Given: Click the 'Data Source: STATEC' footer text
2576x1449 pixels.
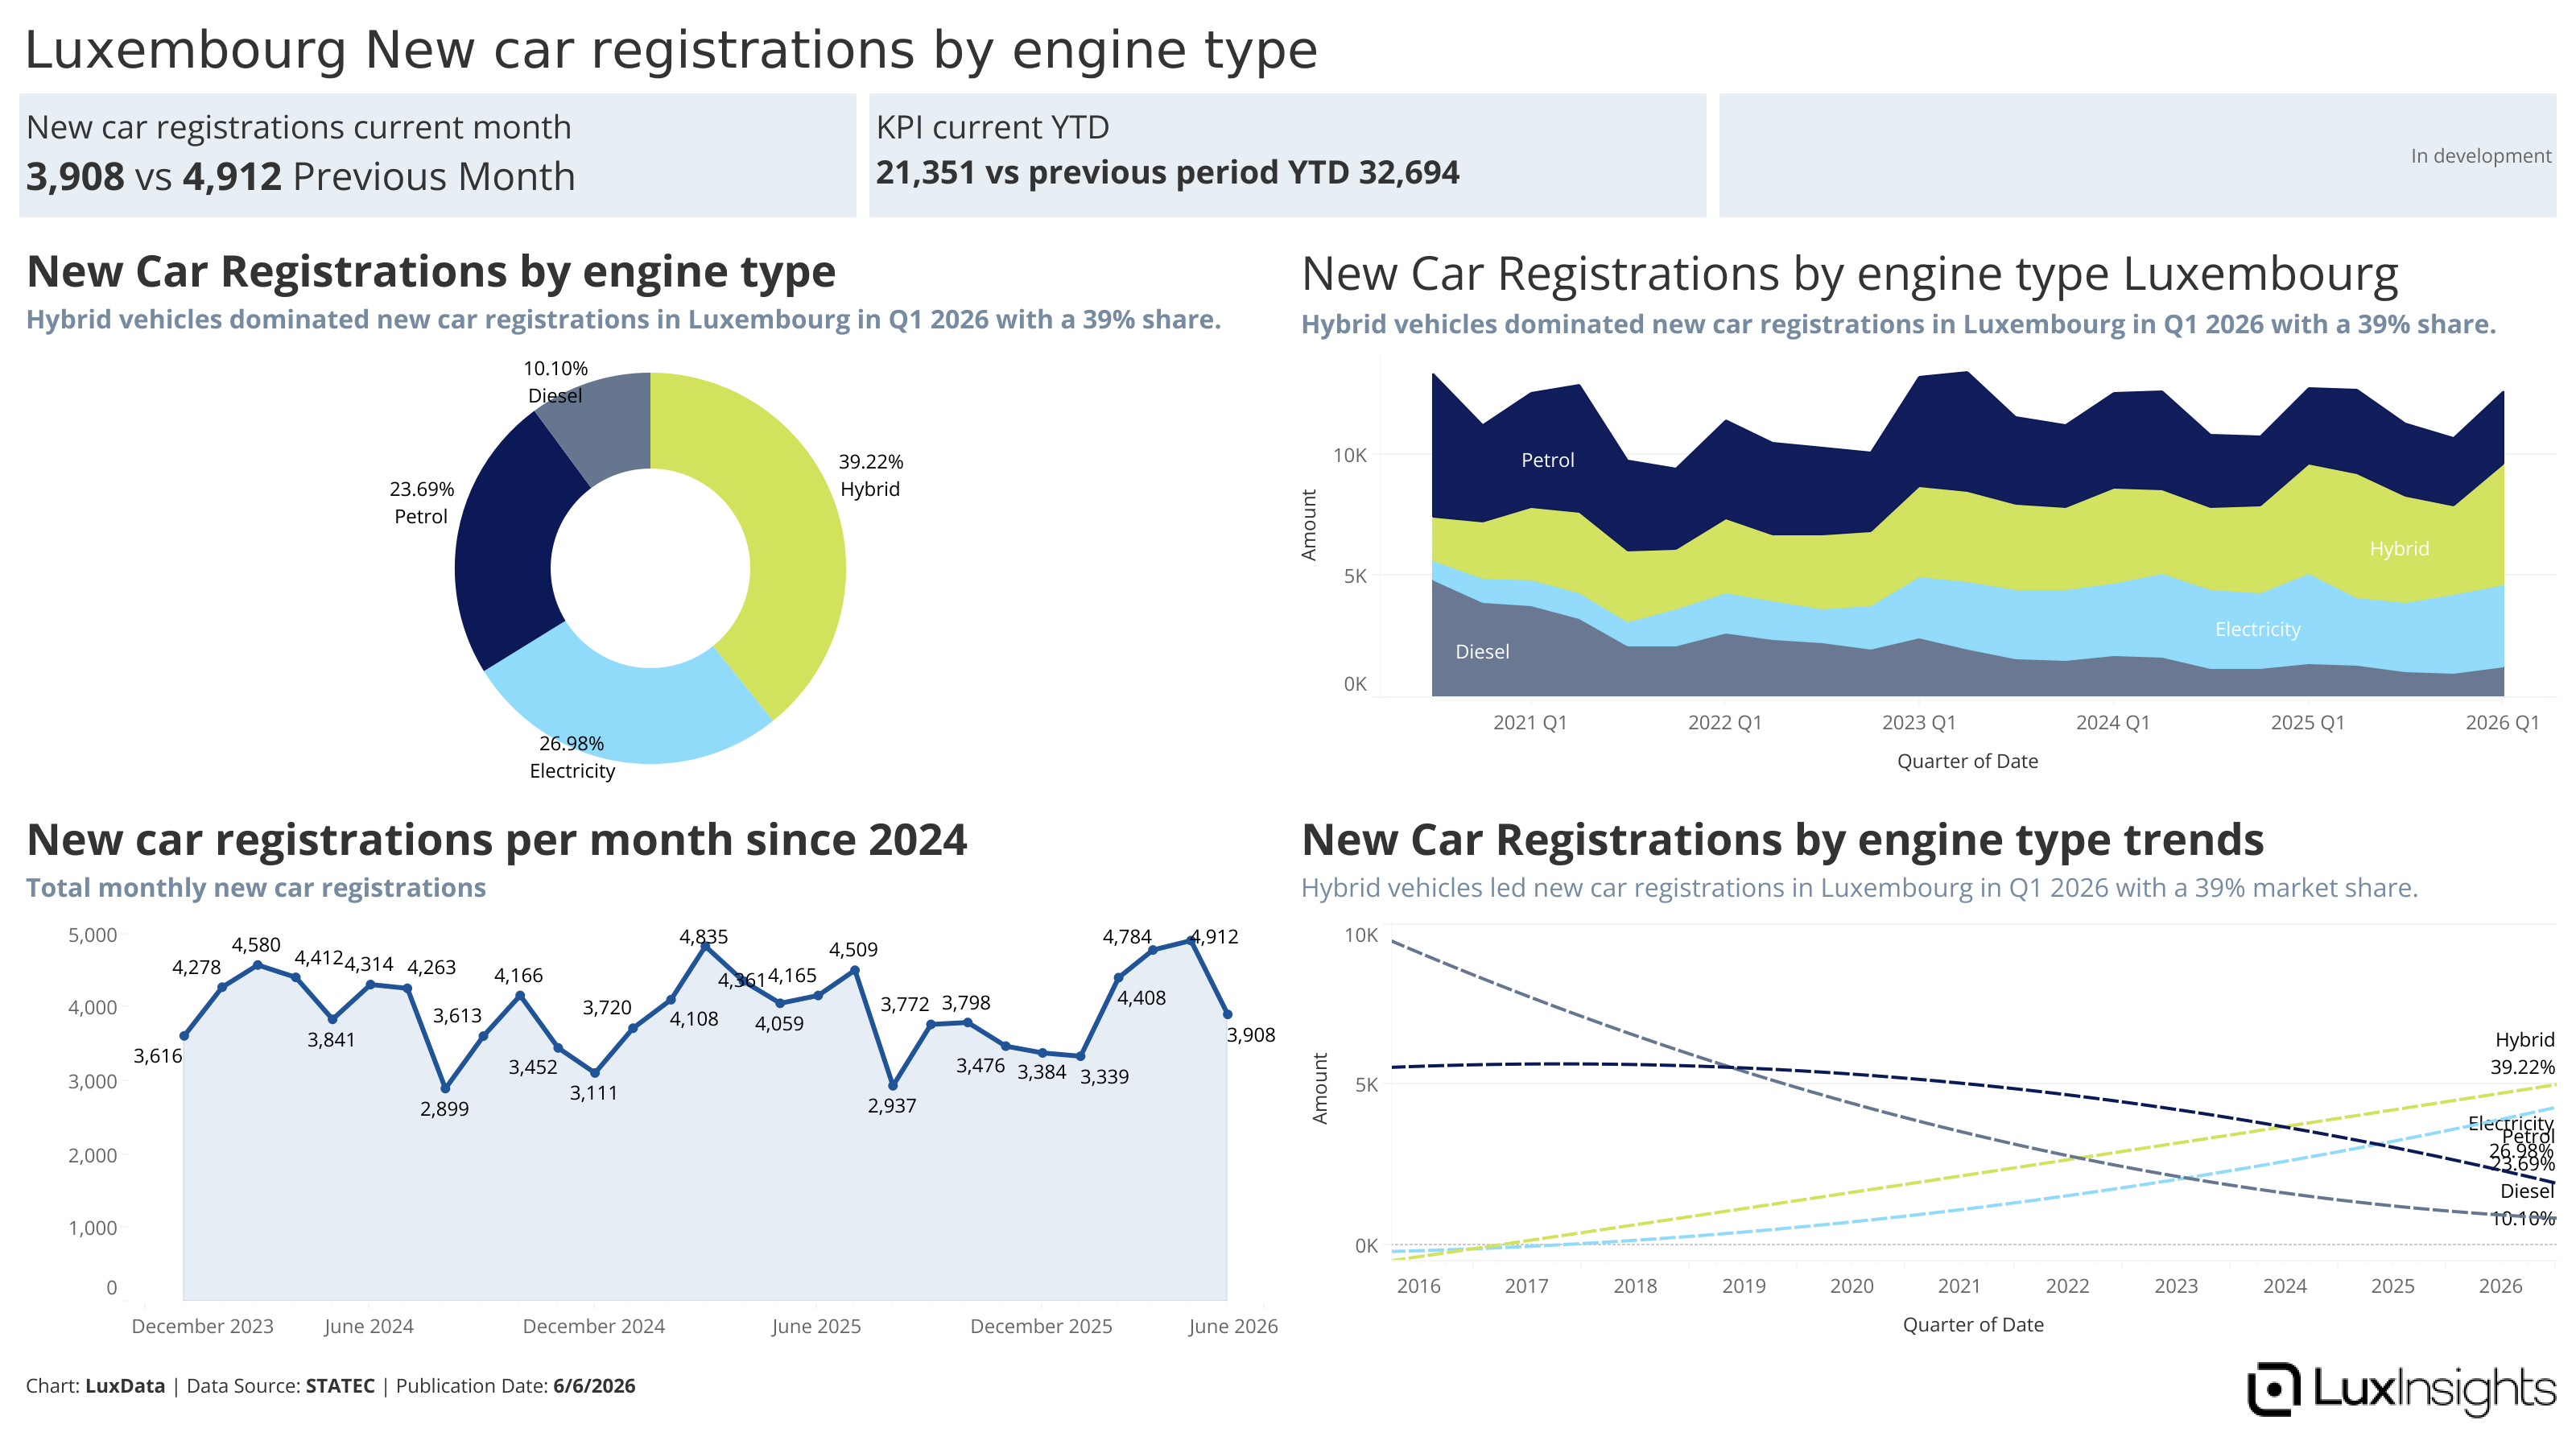Looking at the screenshot, I should click(281, 1386).
